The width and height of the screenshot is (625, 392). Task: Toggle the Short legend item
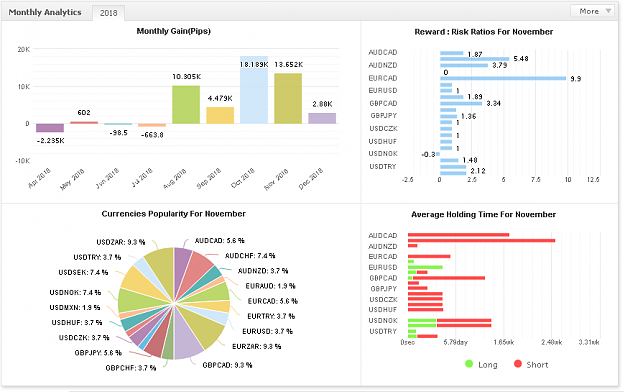(x=531, y=364)
